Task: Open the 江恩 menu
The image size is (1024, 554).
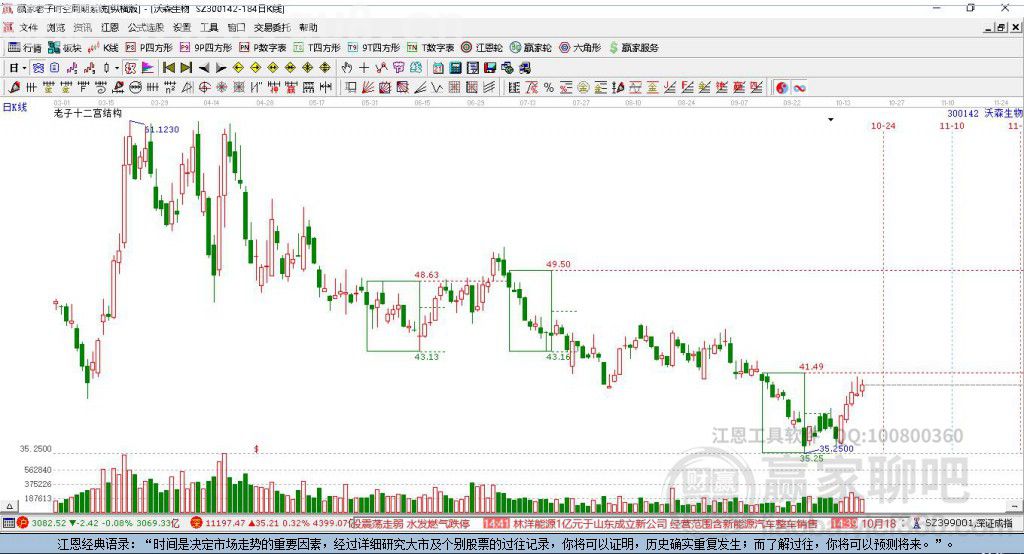Action: [x=110, y=27]
